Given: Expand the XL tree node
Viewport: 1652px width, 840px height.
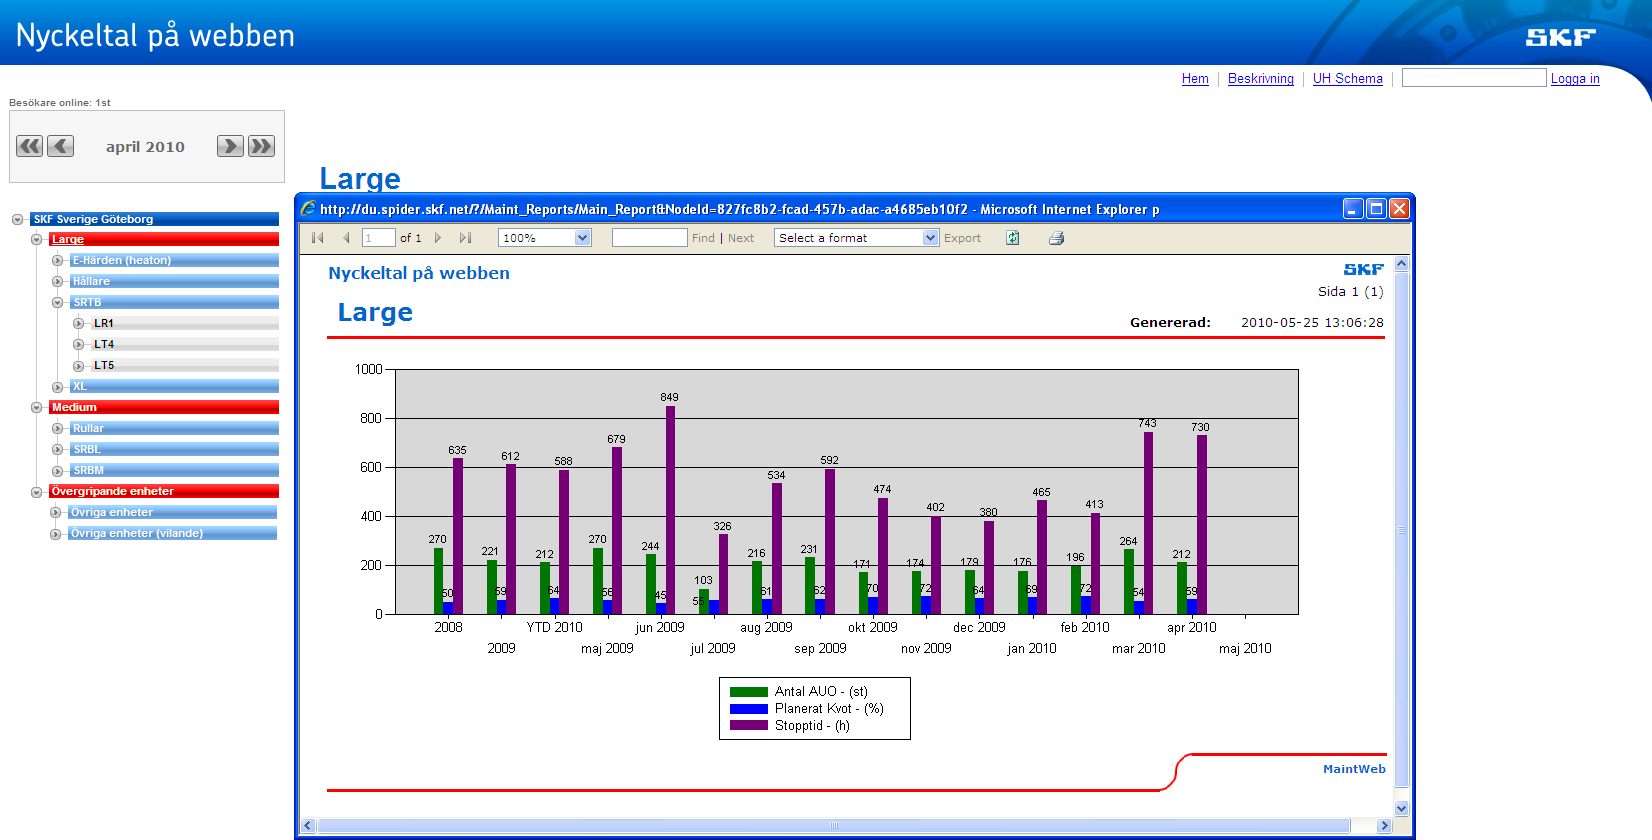Looking at the screenshot, I should tap(57, 387).
